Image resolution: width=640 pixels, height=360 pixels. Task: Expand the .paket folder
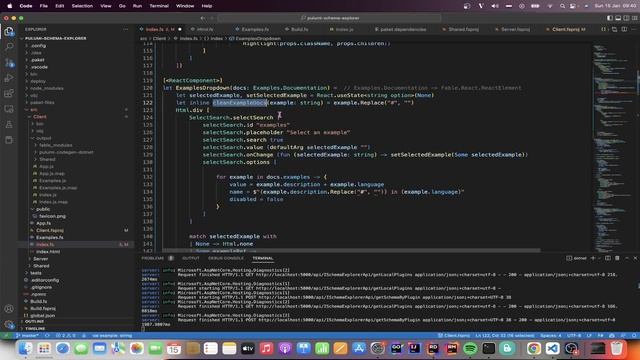point(38,60)
